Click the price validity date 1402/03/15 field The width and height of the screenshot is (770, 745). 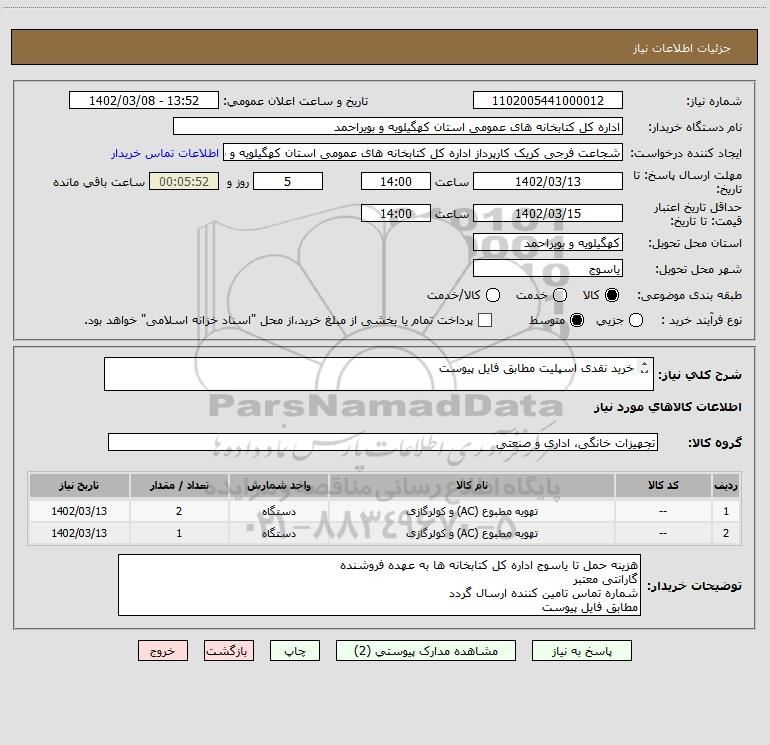pyautogui.click(x=548, y=213)
